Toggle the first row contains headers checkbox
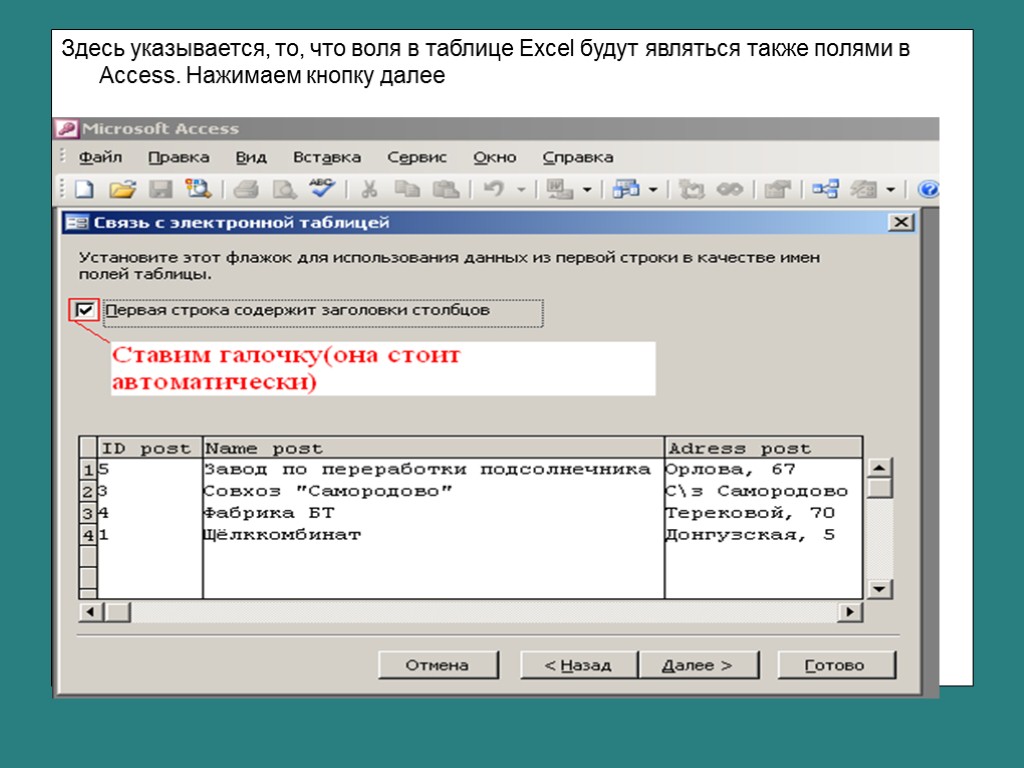This screenshot has width=1024, height=768. coord(85,310)
